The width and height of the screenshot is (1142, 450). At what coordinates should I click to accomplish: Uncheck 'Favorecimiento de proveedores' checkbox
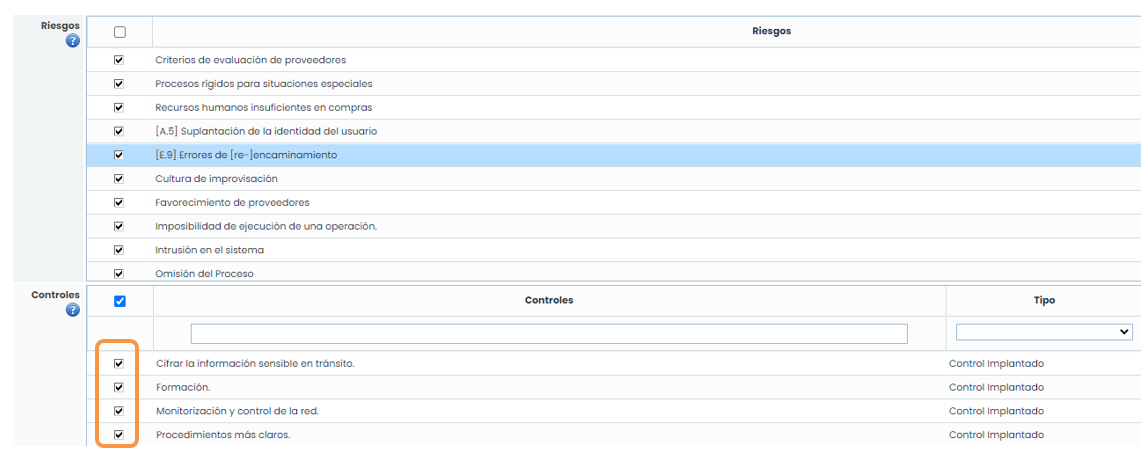(120, 203)
